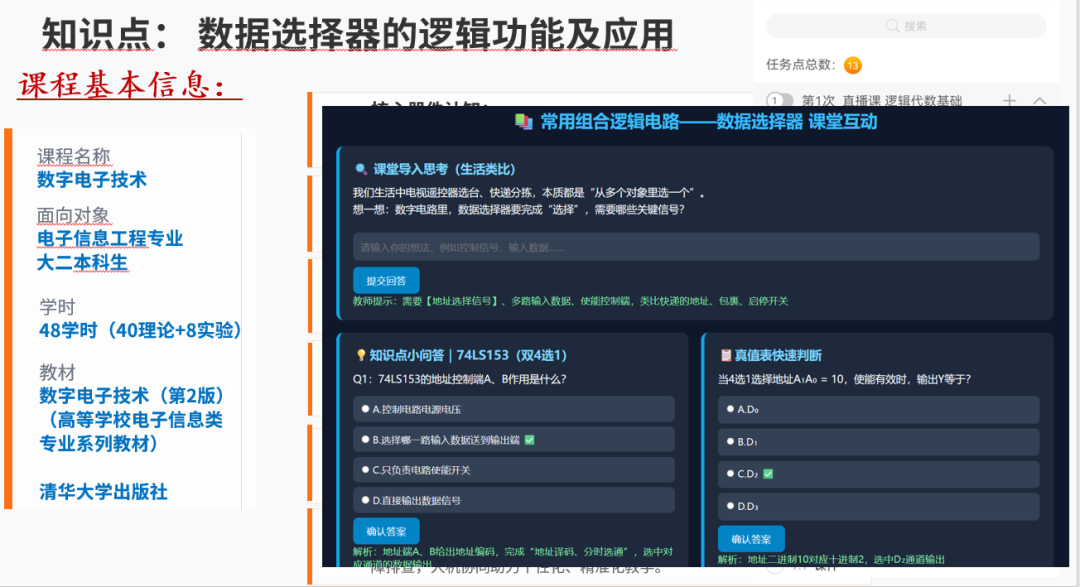
Task: Select answer C.只负责电路使能开关
Action: tap(514, 470)
